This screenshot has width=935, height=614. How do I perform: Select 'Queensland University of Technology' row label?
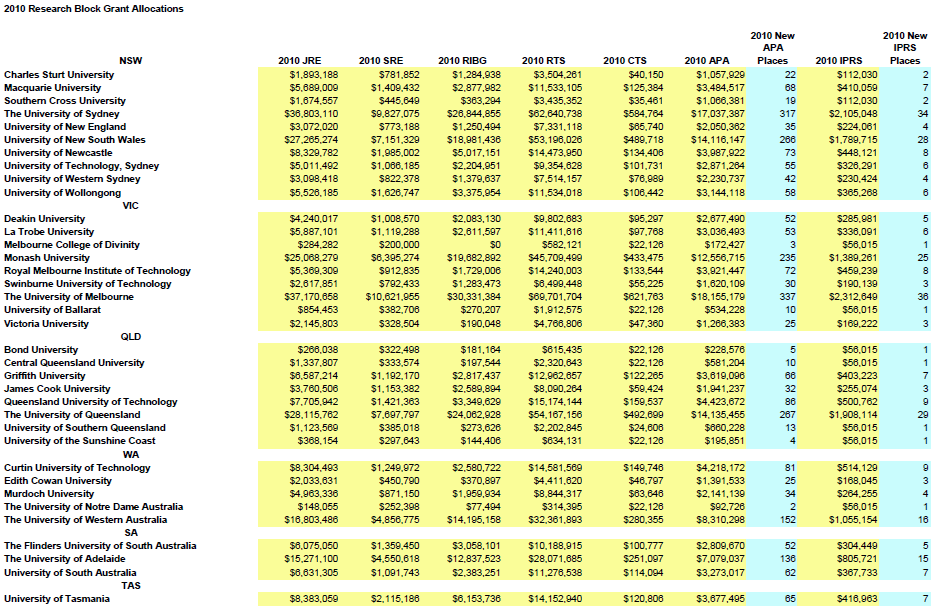pyautogui.click(x=91, y=402)
